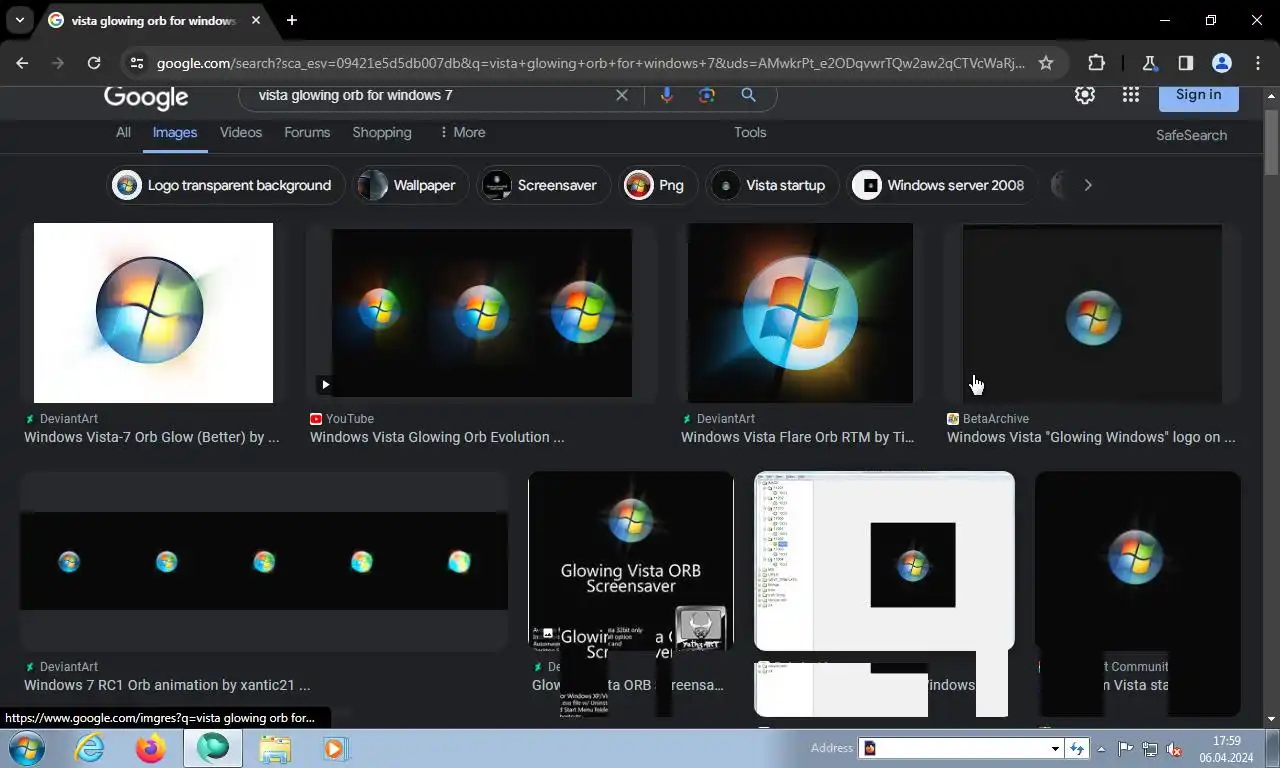Open the Chrome taskbar button
This screenshot has width=1280, height=768.
pos(212,748)
